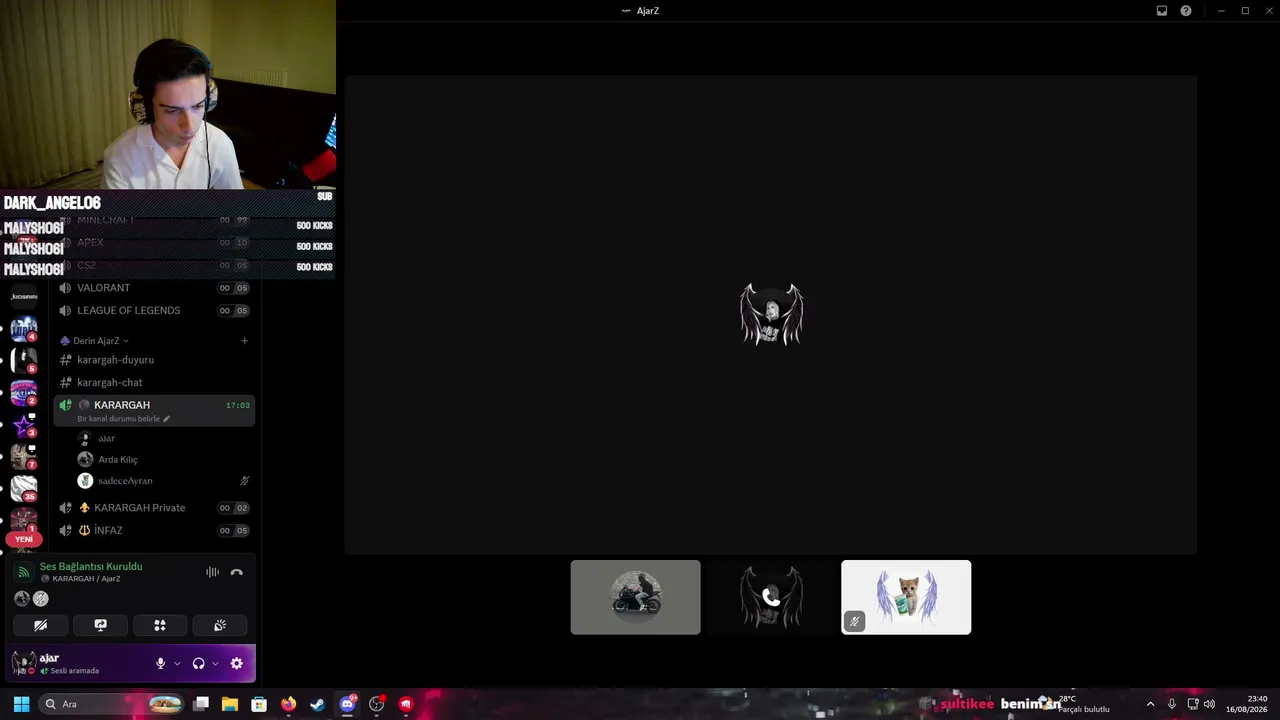Start screen sharing

[100, 625]
